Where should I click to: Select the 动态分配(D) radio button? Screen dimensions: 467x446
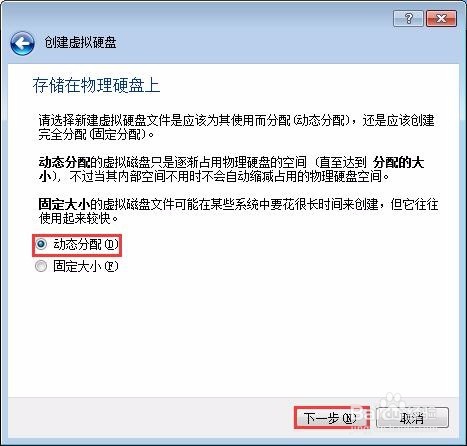coord(41,244)
